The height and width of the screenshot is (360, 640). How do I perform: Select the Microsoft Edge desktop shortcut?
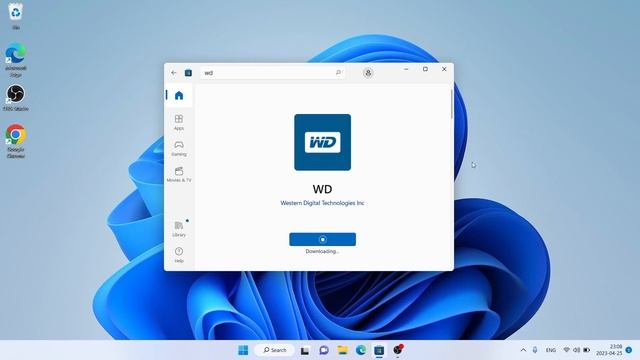(16, 60)
